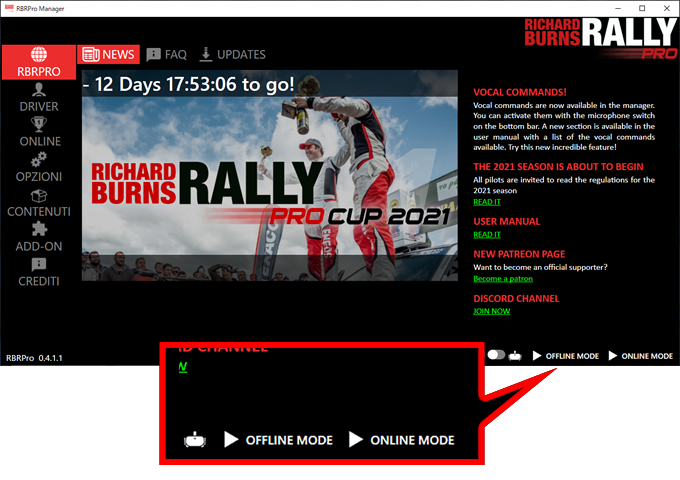
Task: Open READ IT link under User Manual
Action: 487,235
